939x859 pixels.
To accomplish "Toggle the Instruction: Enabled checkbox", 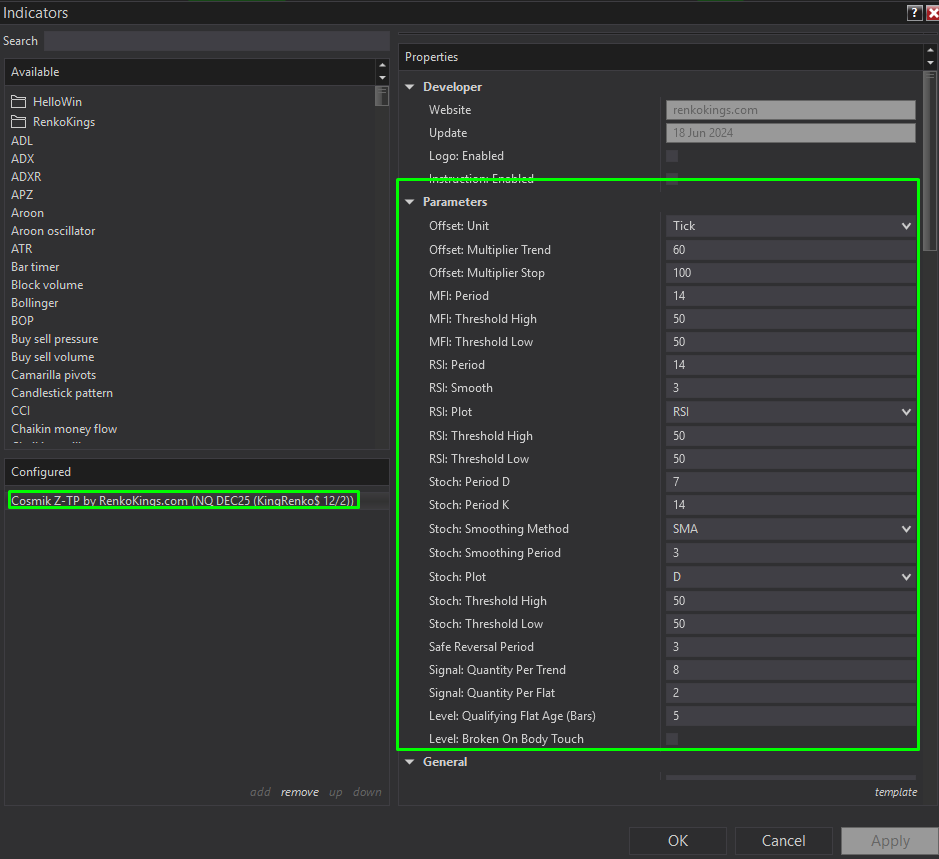I will [x=672, y=179].
